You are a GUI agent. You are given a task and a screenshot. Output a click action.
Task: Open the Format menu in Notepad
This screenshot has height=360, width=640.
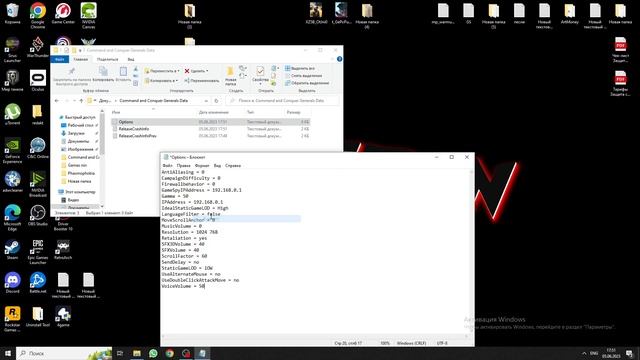coord(202,166)
